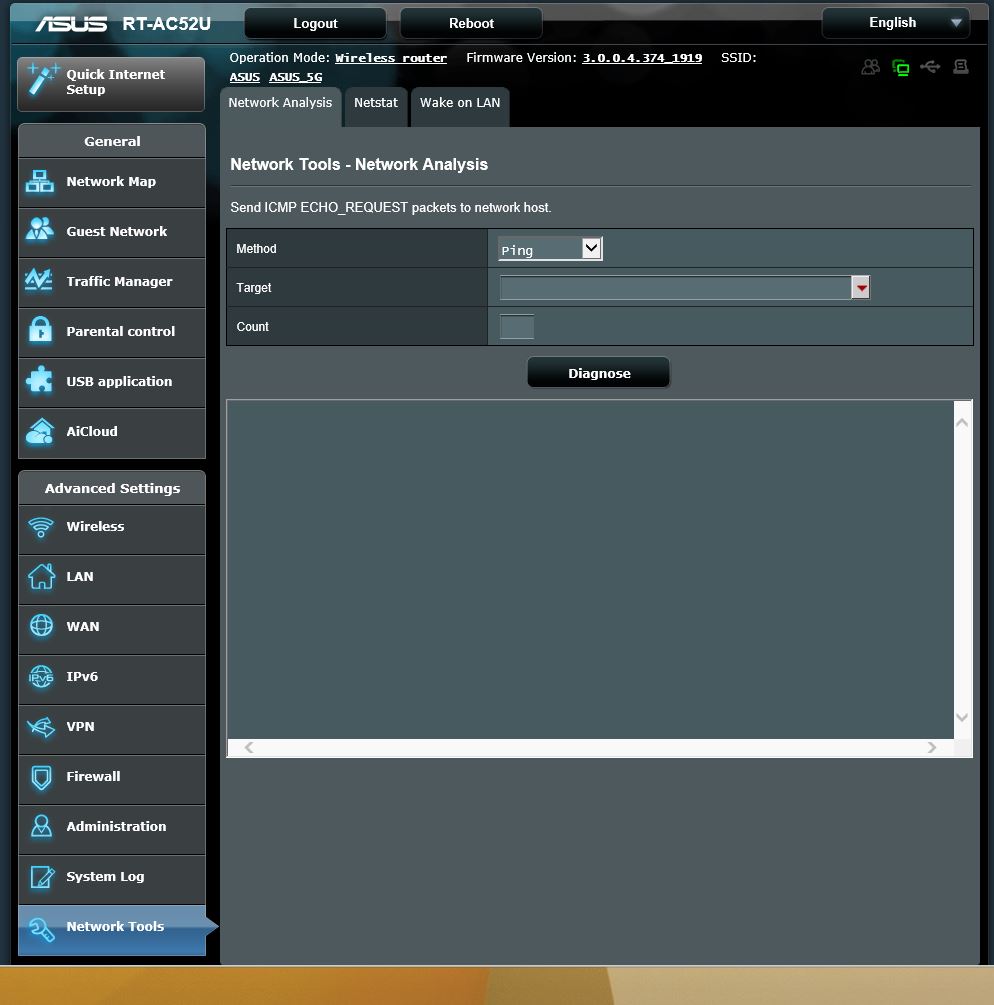Image resolution: width=994 pixels, height=1005 pixels.
Task: Open Quick Internet Setup wizard icon
Action: [42, 81]
